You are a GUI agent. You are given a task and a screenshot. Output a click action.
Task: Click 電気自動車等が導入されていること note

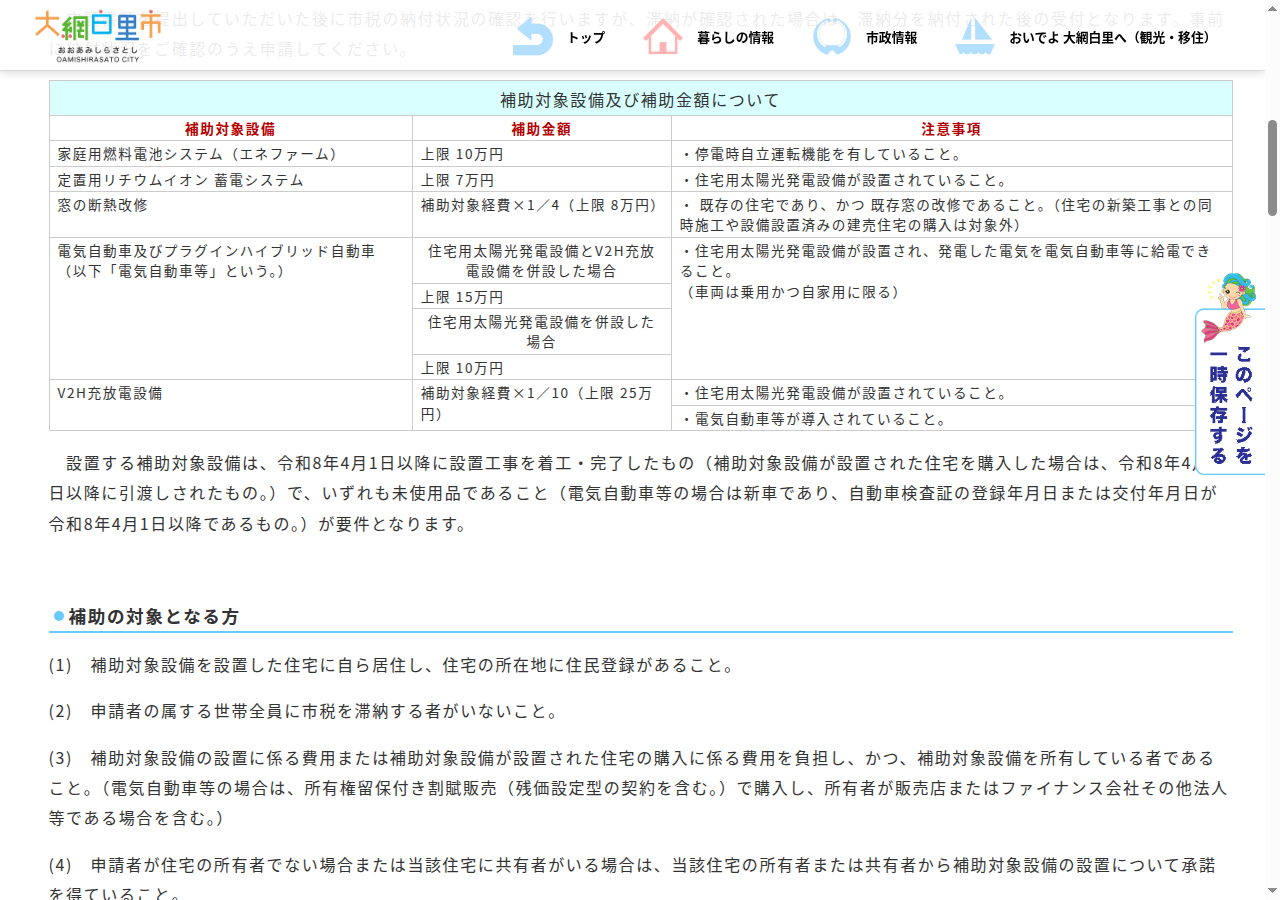coord(951,419)
